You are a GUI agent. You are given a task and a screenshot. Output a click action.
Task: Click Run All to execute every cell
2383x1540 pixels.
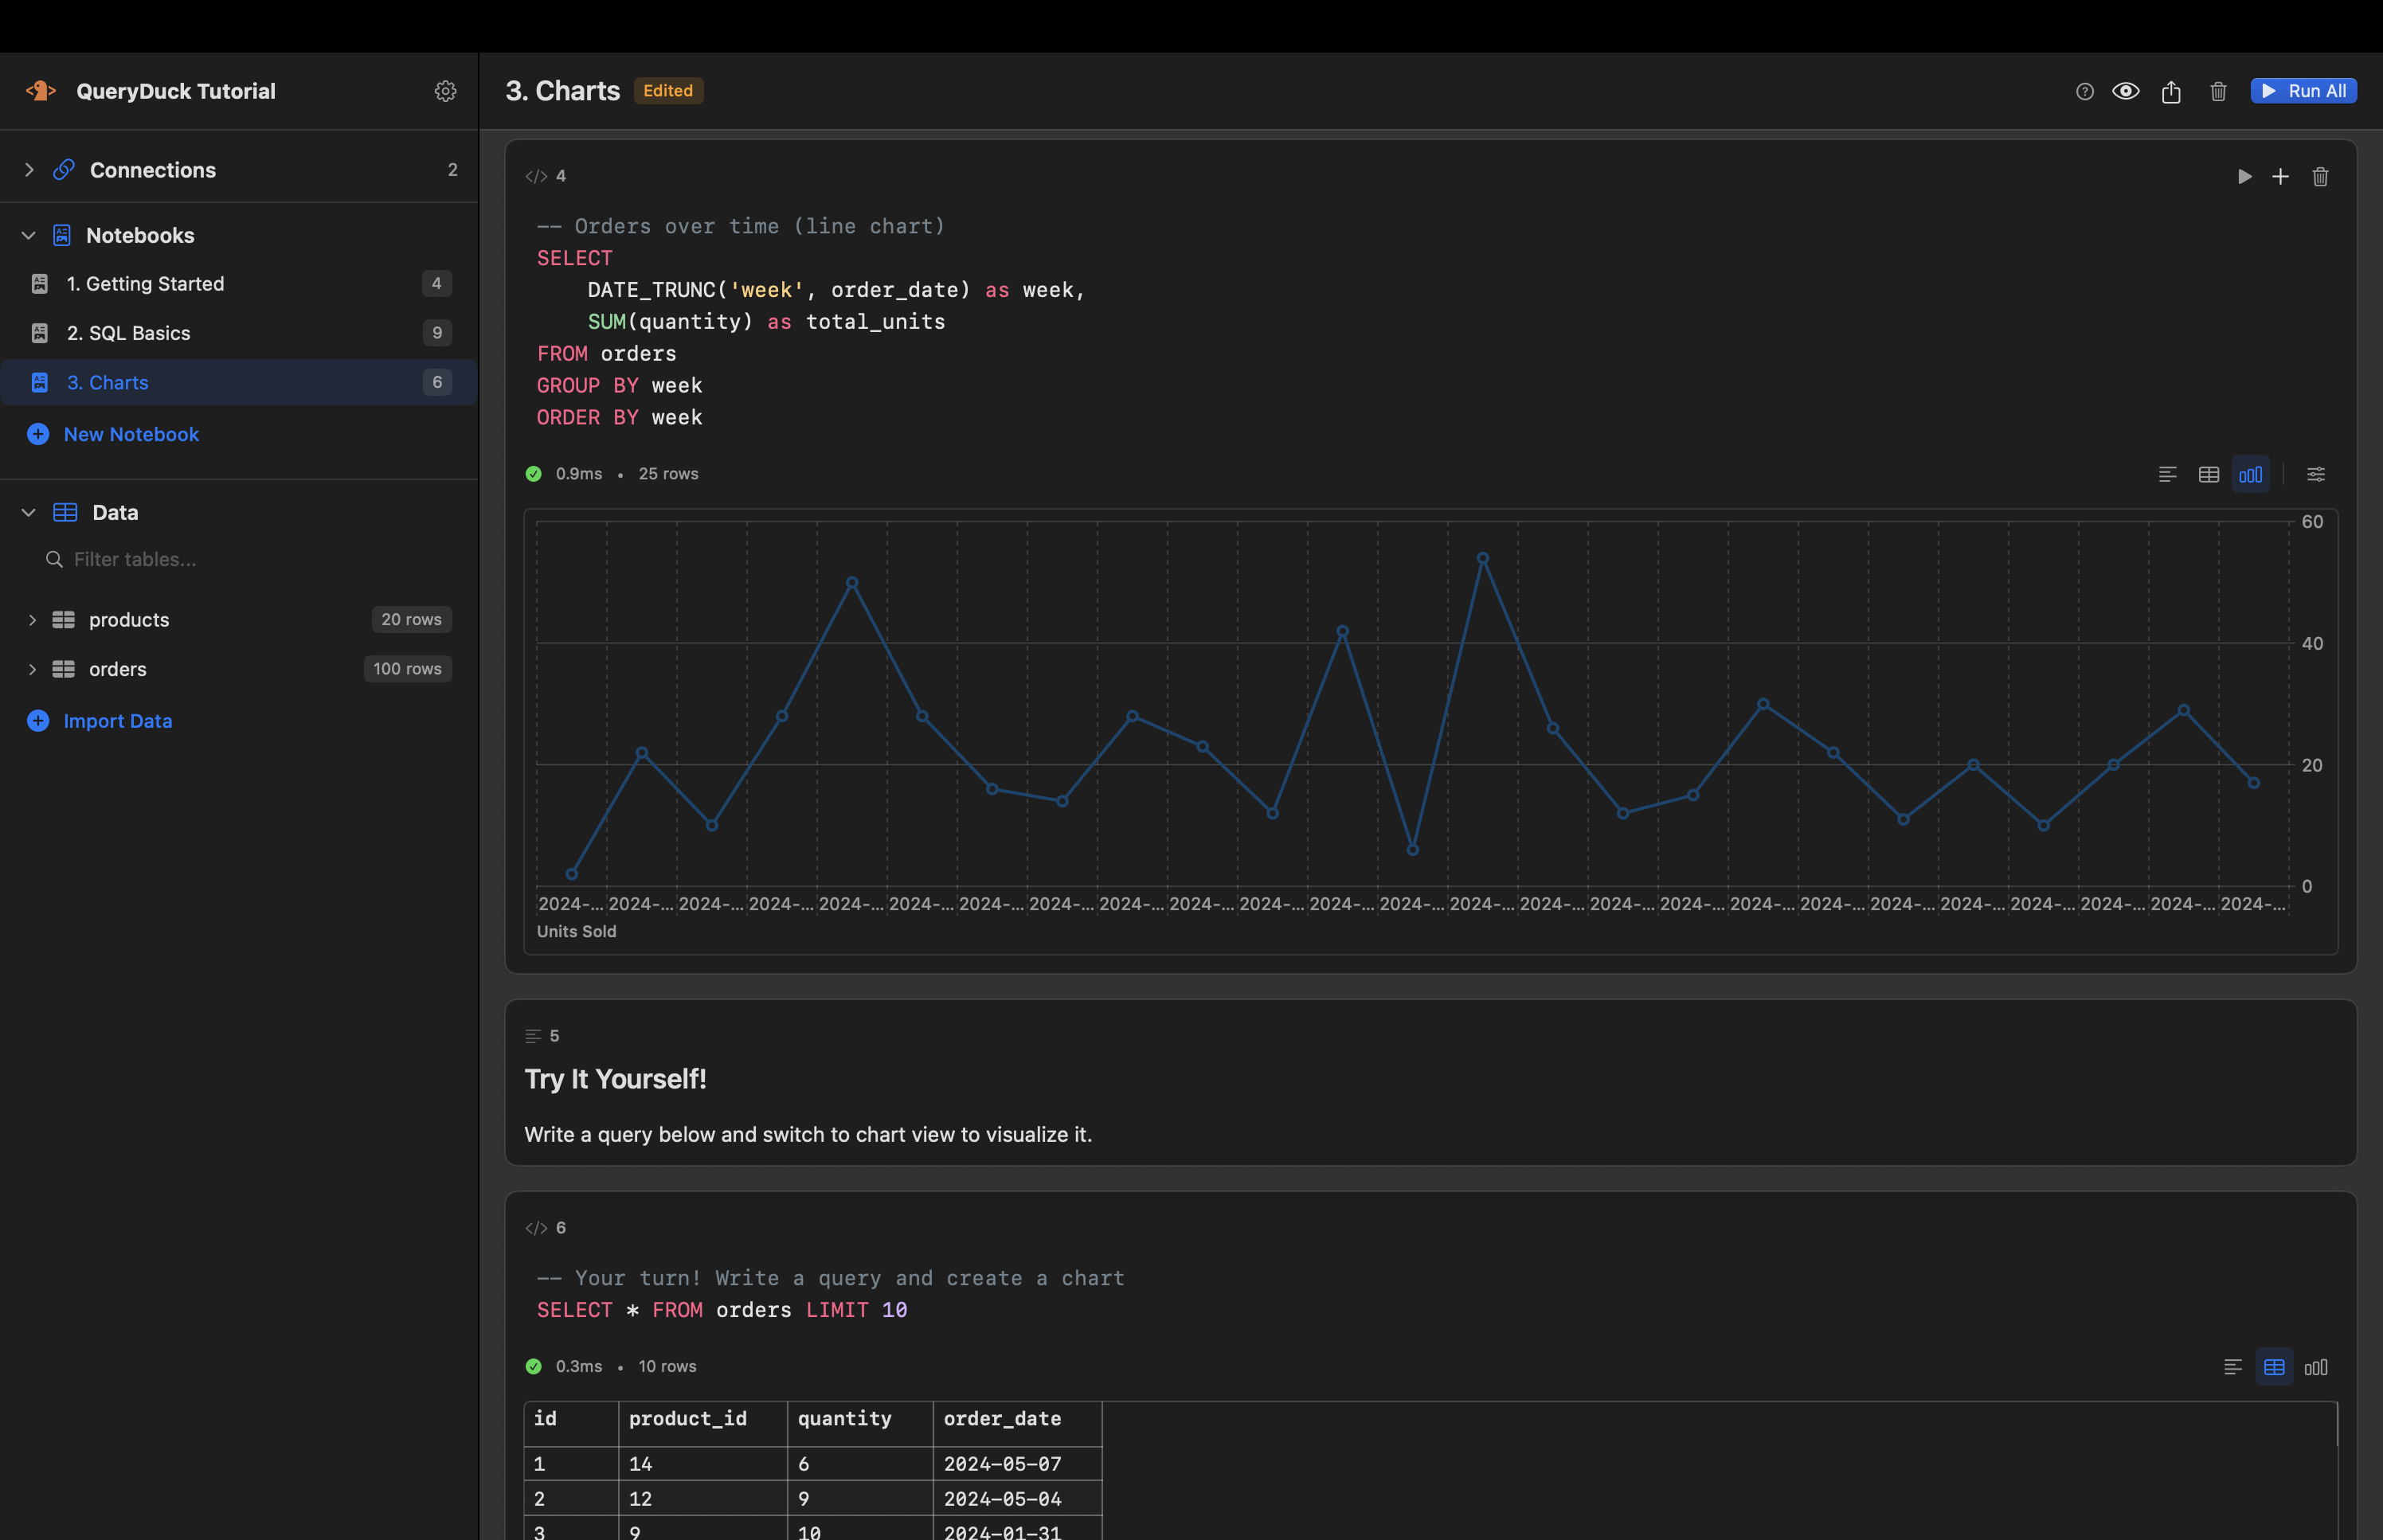(2303, 90)
